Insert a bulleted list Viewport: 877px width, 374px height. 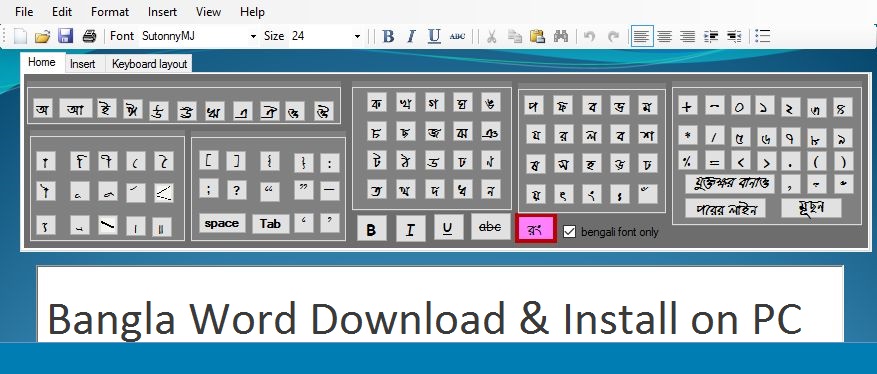pos(762,37)
